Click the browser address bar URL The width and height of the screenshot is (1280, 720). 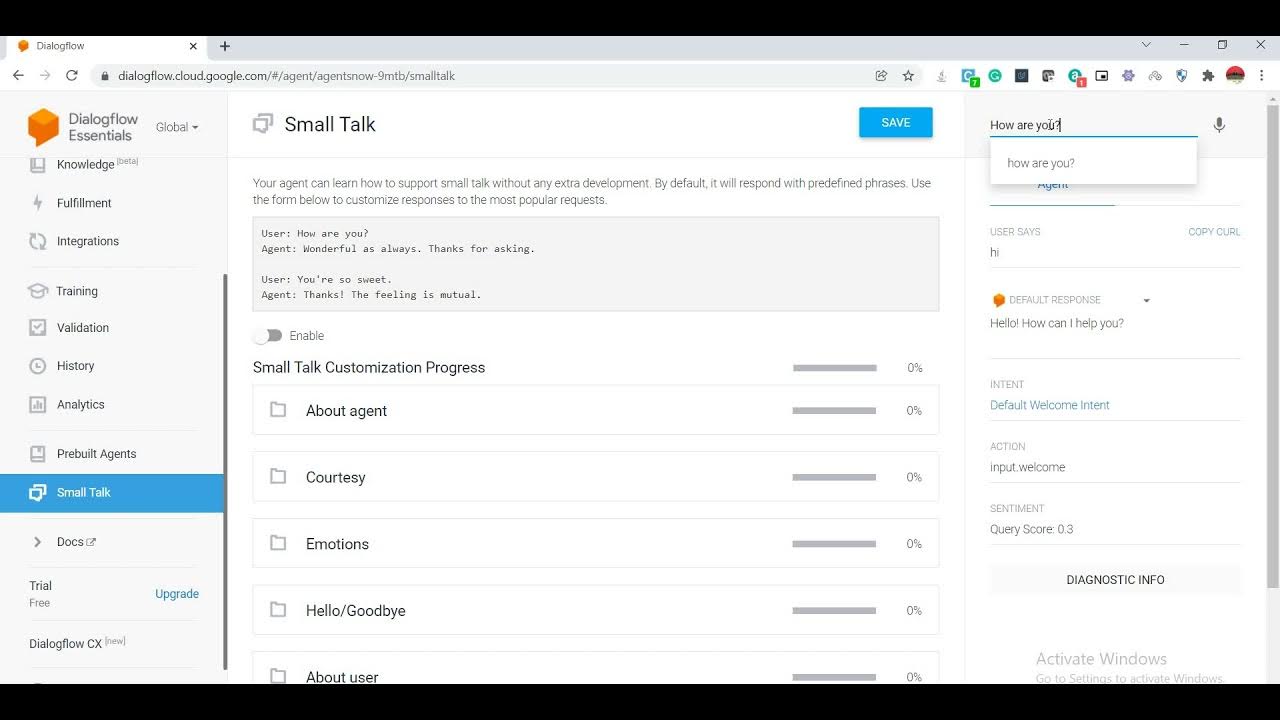(286, 75)
